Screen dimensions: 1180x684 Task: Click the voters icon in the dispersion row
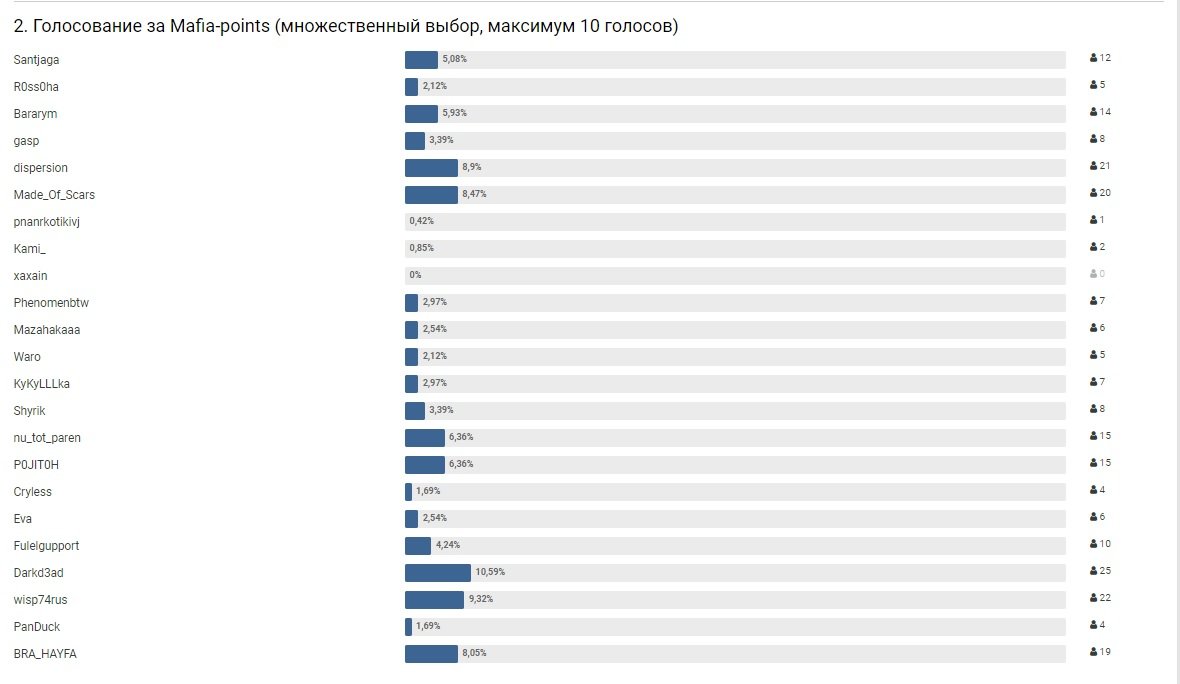click(1094, 166)
